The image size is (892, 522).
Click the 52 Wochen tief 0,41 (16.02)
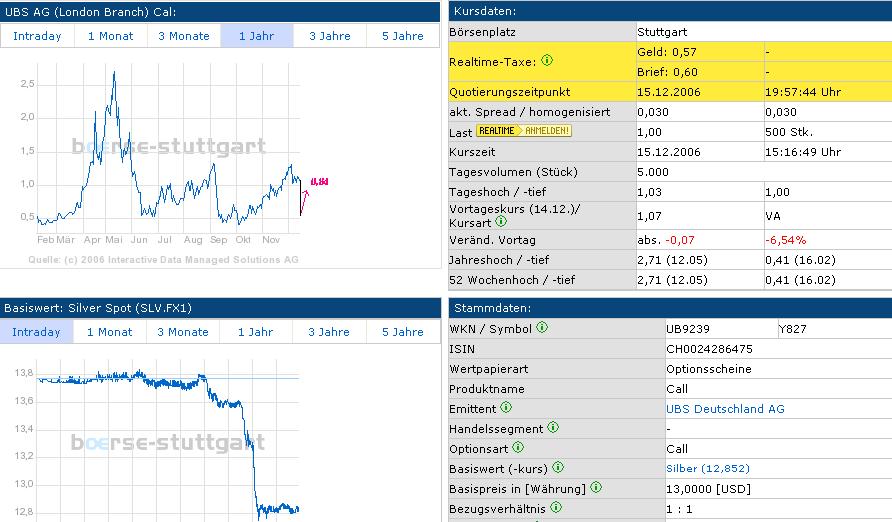800,280
